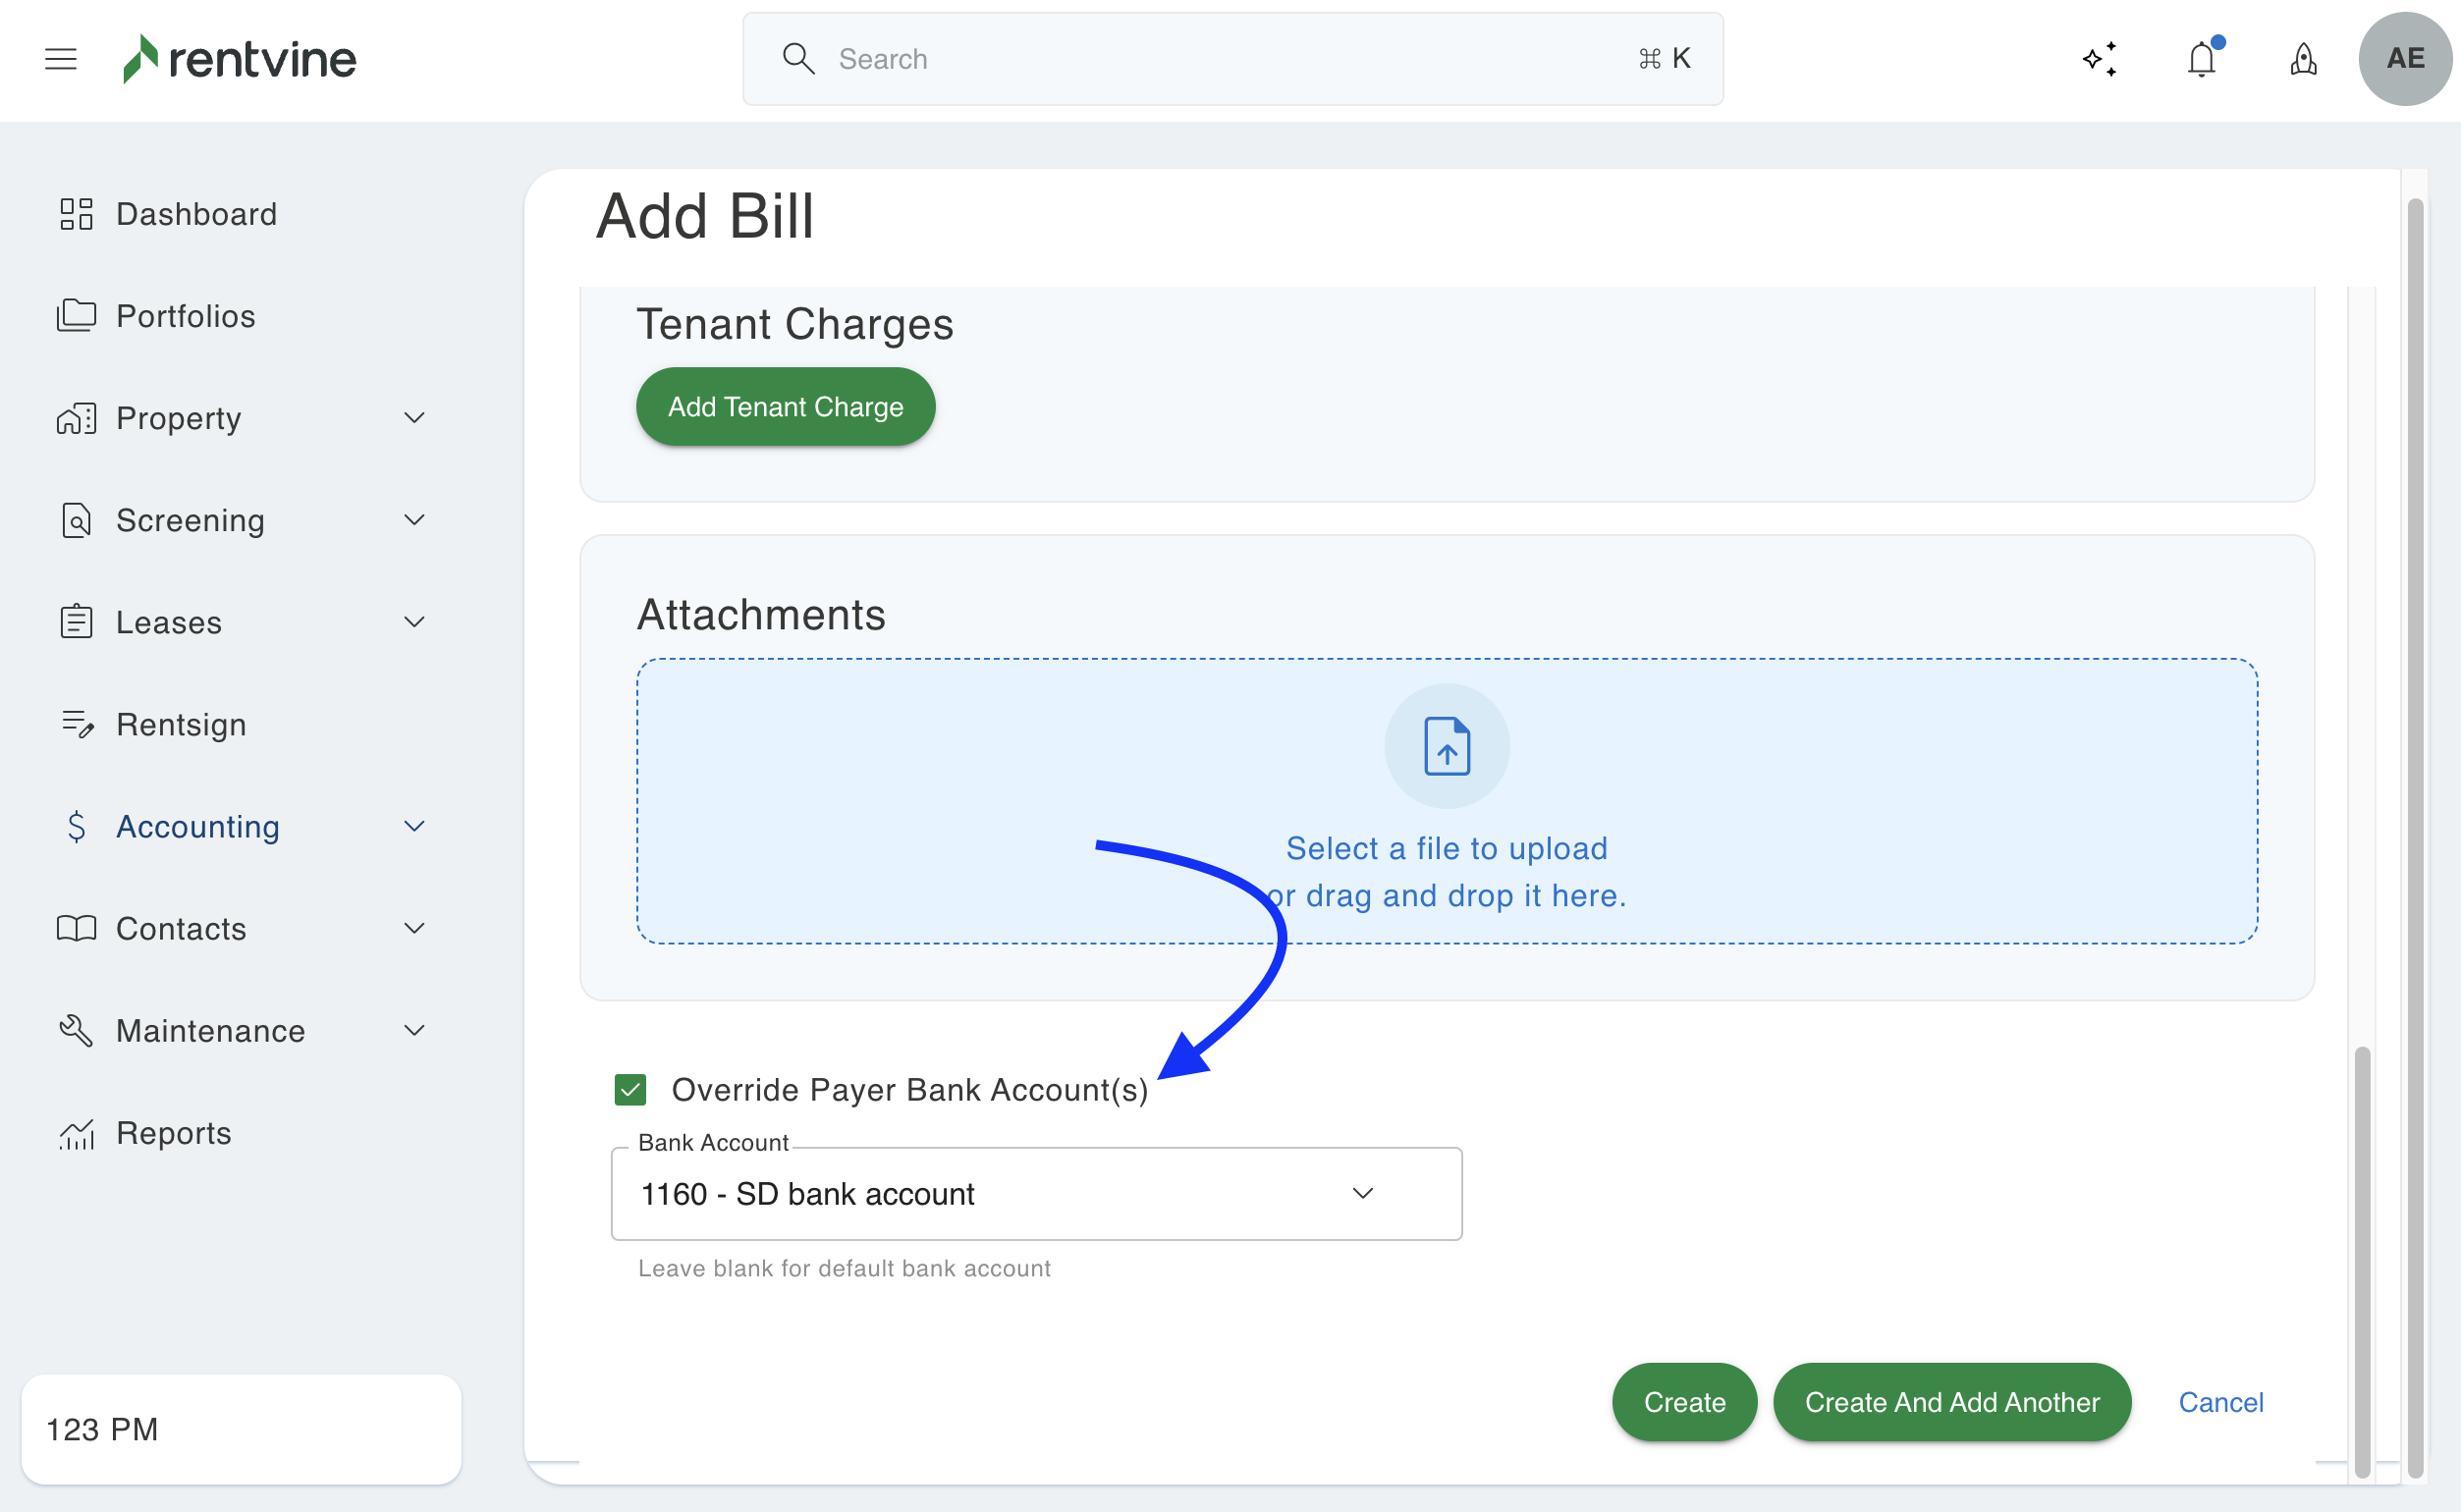Image resolution: width=2461 pixels, height=1512 pixels.
Task: Open Reports in the sidebar
Action: (173, 1132)
